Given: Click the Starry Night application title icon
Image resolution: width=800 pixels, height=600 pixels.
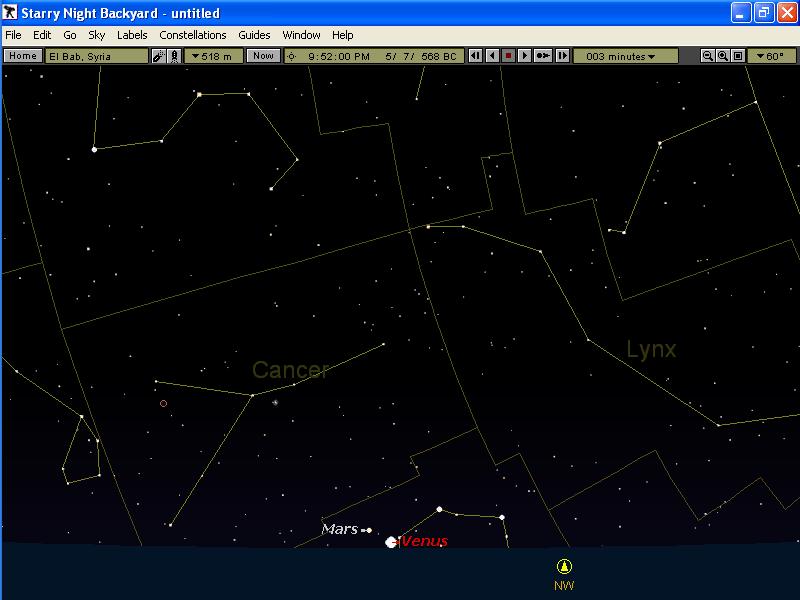Looking at the screenshot, I should [10, 12].
